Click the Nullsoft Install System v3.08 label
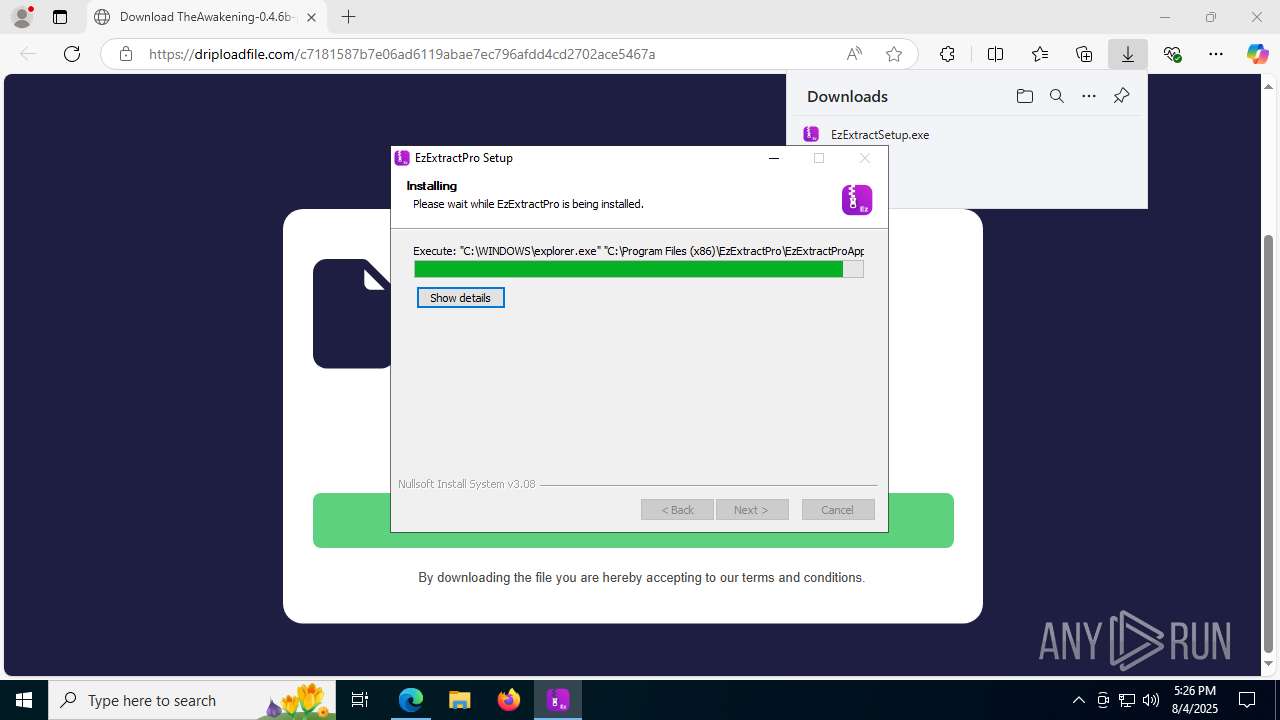1280x720 pixels. click(x=467, y=484)
